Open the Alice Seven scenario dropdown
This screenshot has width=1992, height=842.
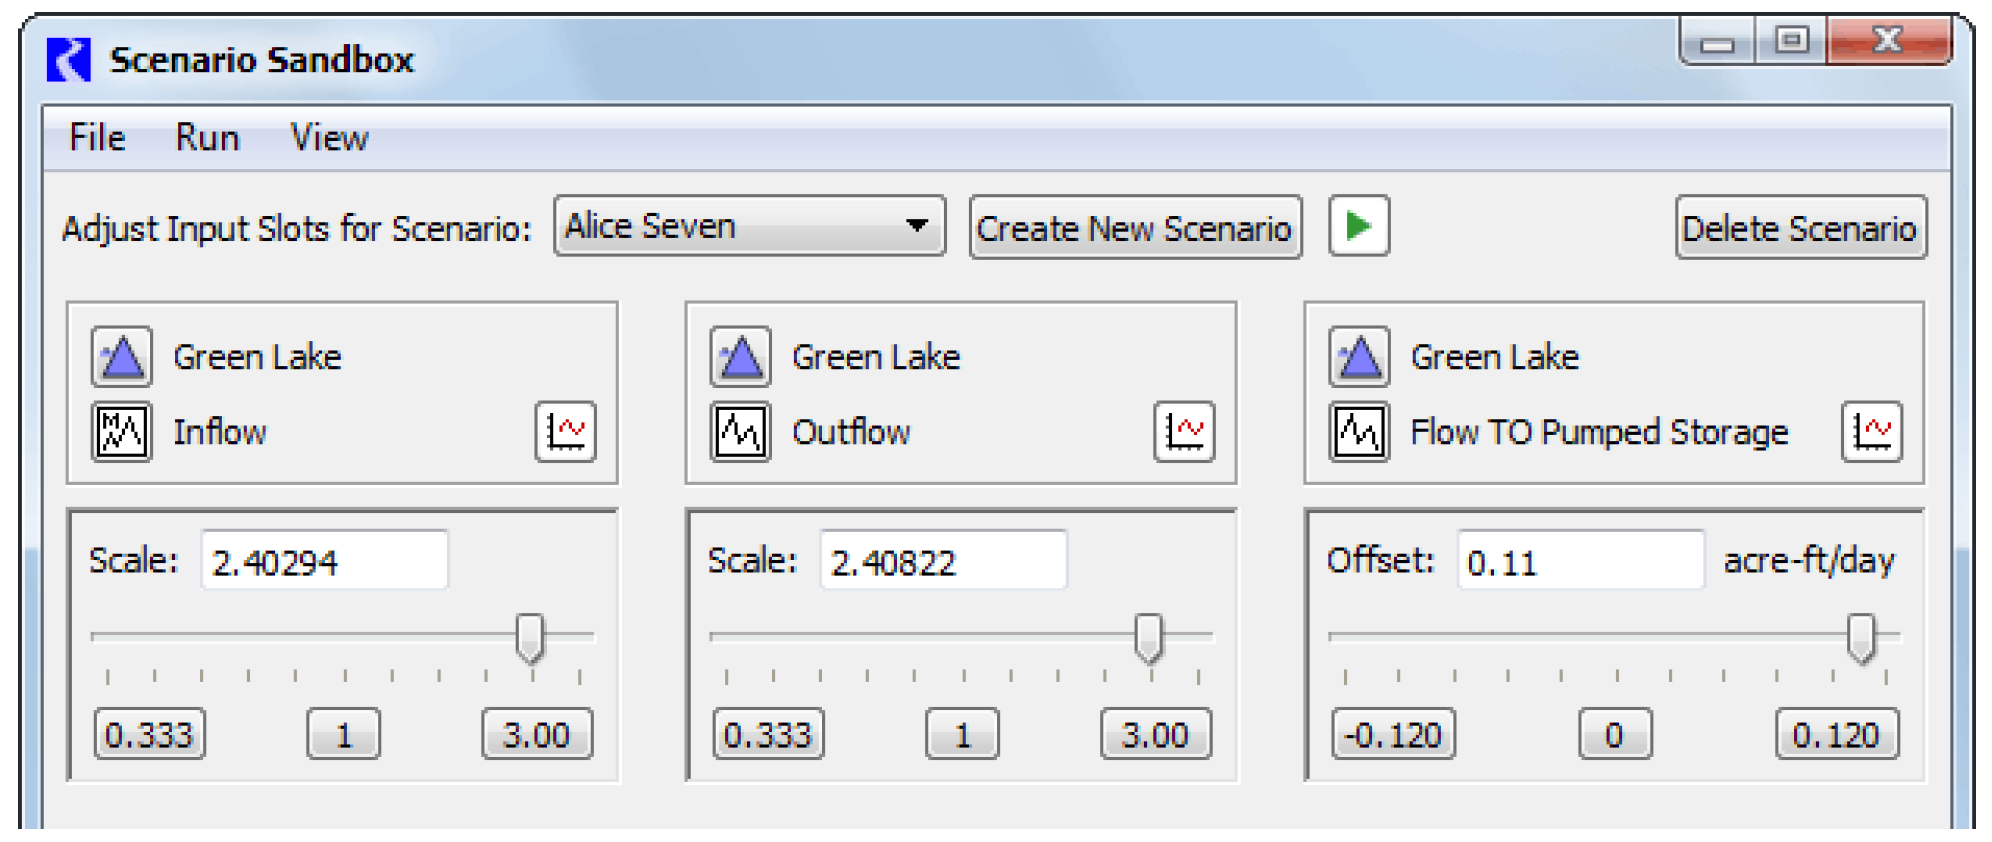749,227
